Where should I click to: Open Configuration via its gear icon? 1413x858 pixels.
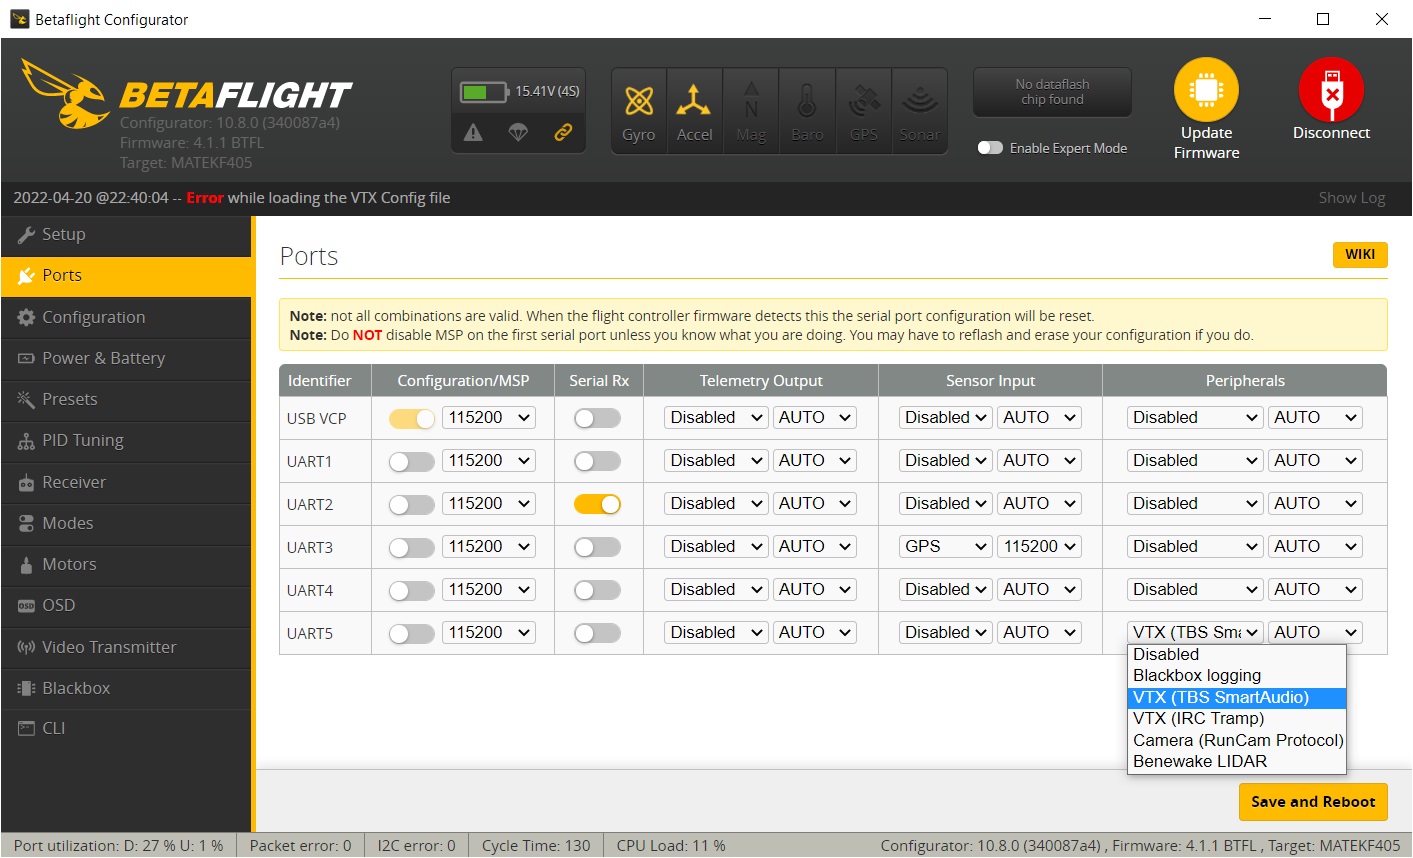[x=27, y=317]
